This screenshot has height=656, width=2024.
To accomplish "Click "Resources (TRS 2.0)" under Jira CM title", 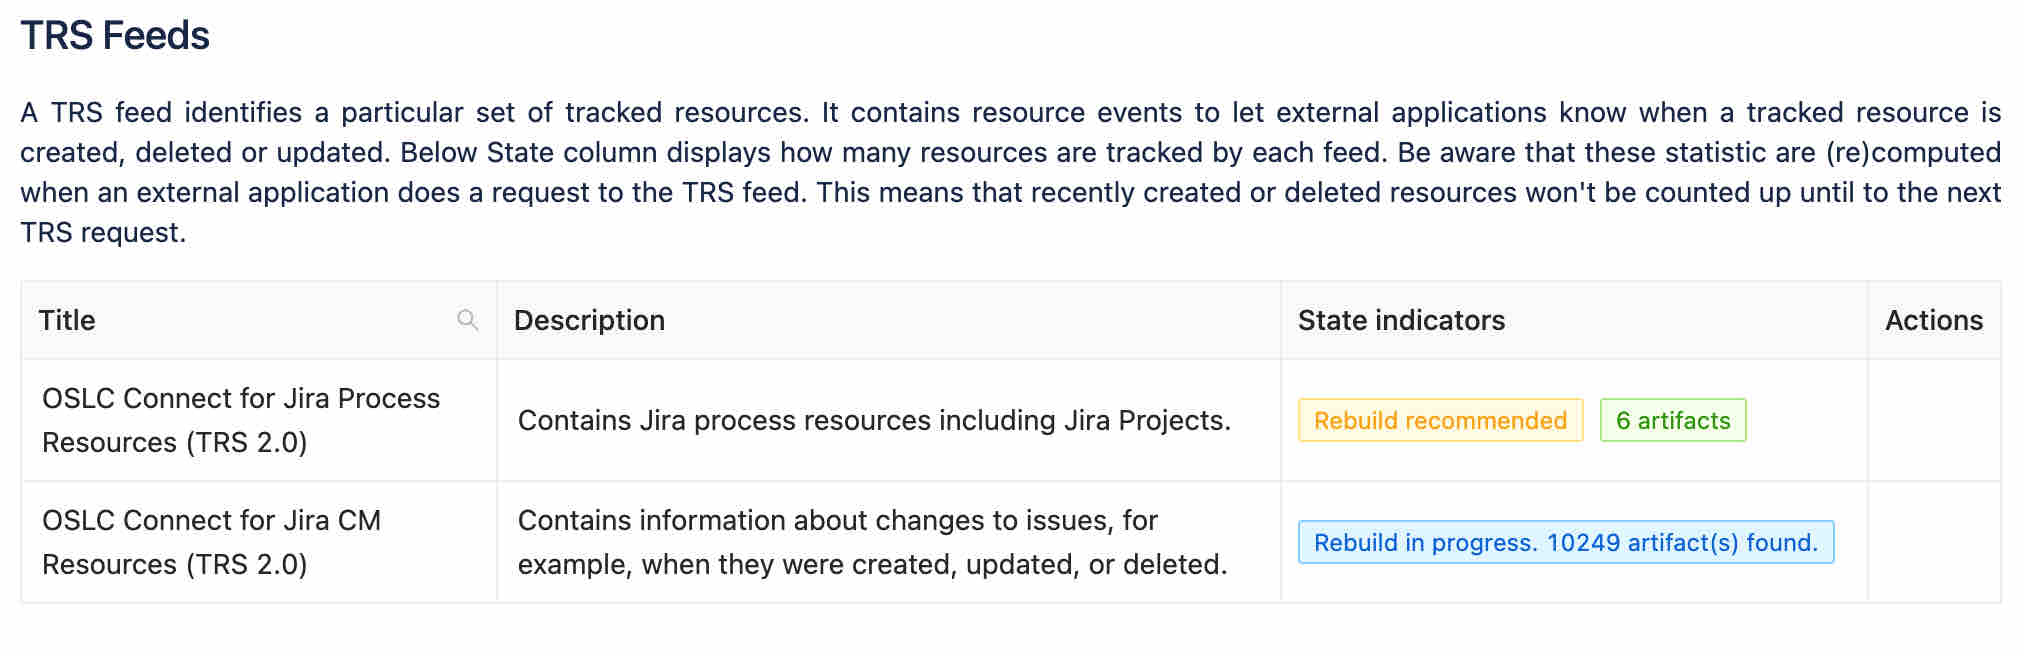I will (x=175, y=564).
